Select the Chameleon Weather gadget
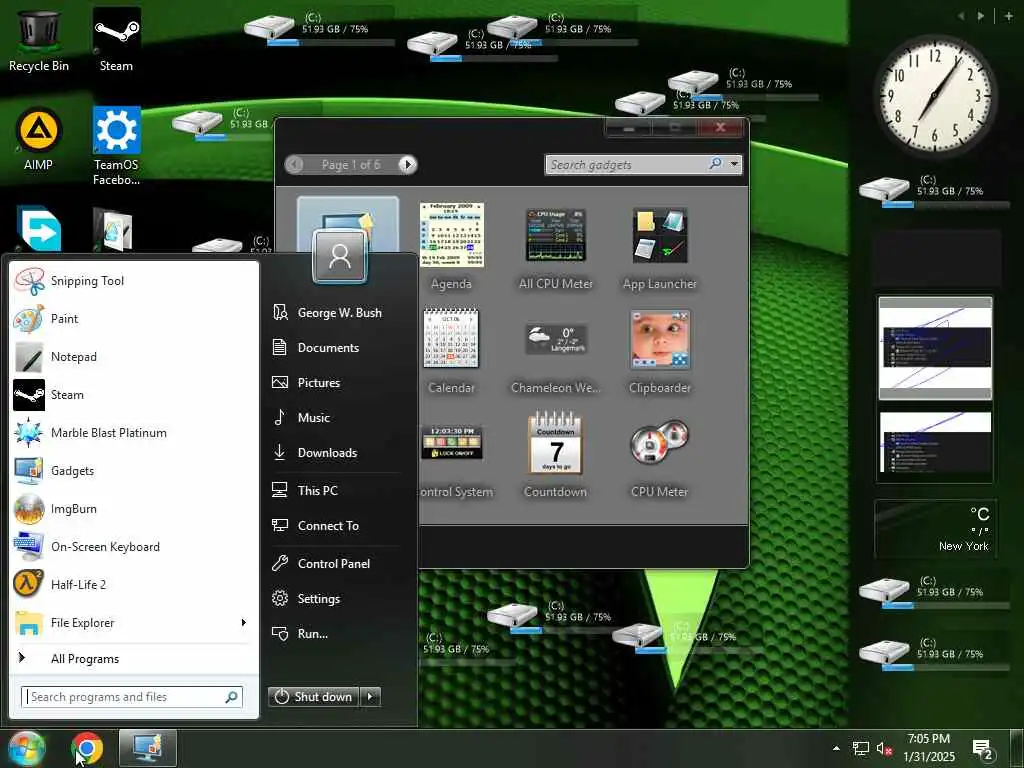The image size is (1024, 768). click(x=556, y=356)
